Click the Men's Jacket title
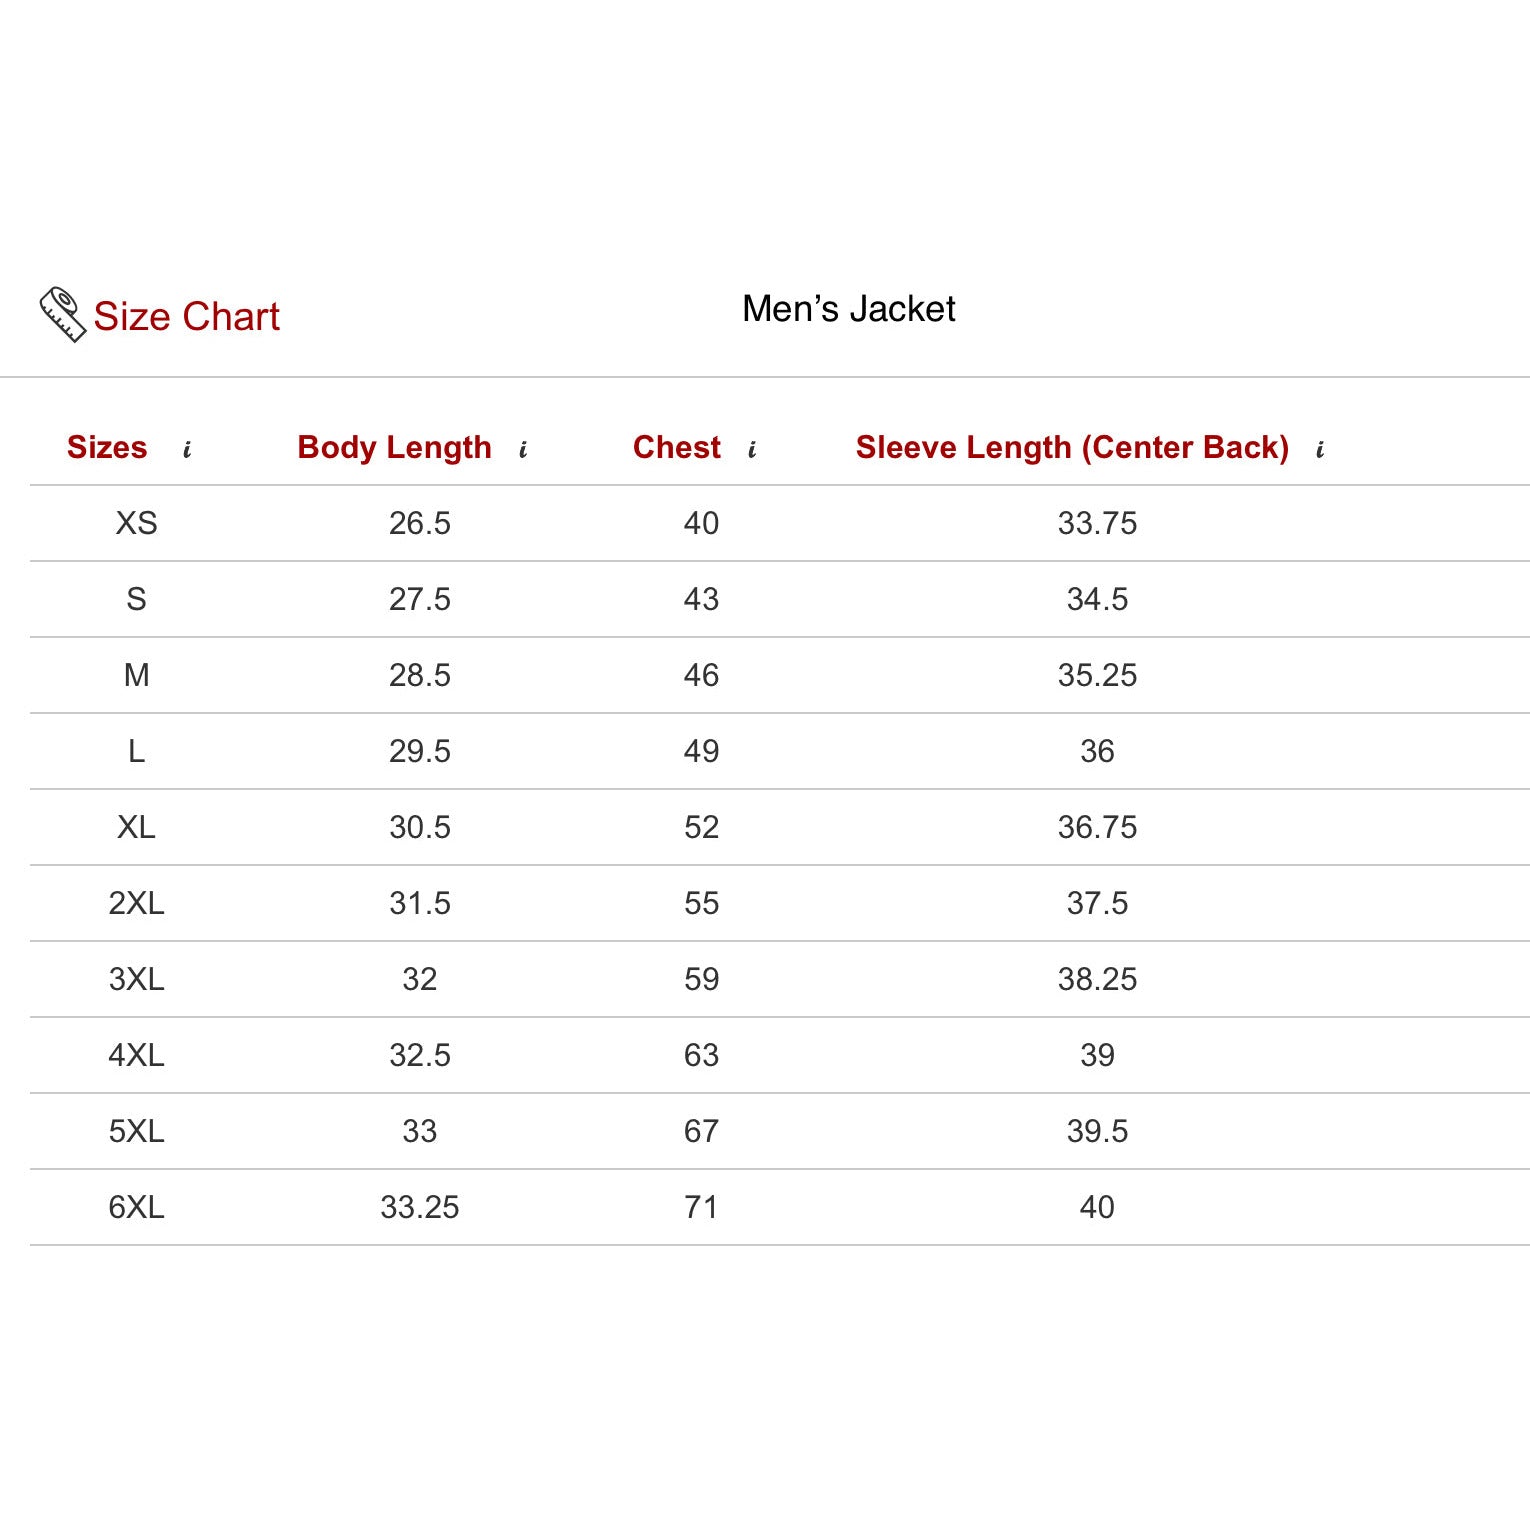Viewport: 1530px width, 1530px height. pyautogui.click(x=848, y=309)
